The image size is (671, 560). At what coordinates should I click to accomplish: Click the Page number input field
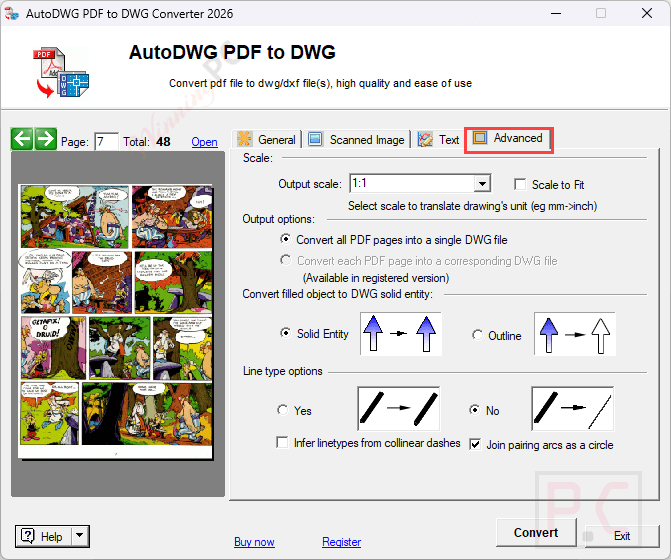pos(106,141)
